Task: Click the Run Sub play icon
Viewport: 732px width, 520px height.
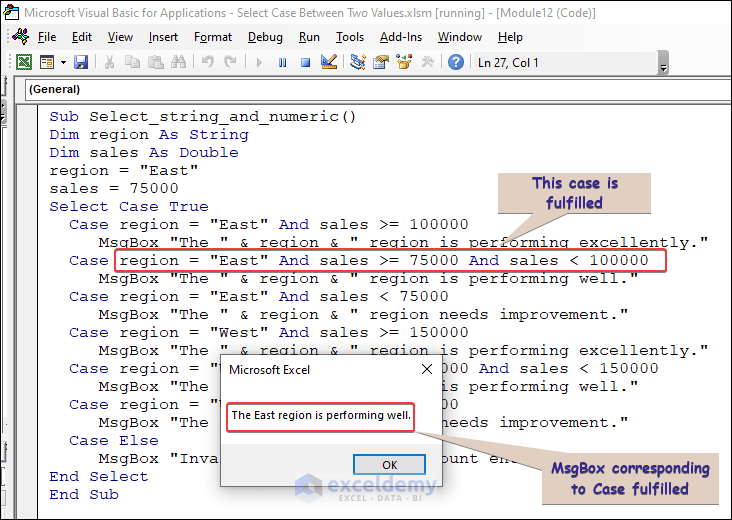Action: pos(259,62)
